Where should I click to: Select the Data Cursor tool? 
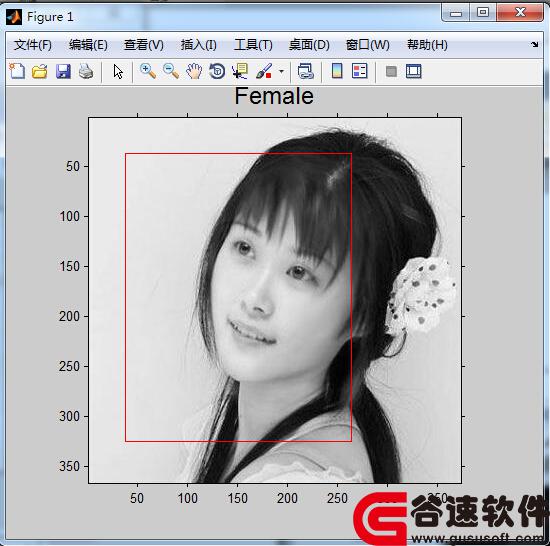point(240,71)
